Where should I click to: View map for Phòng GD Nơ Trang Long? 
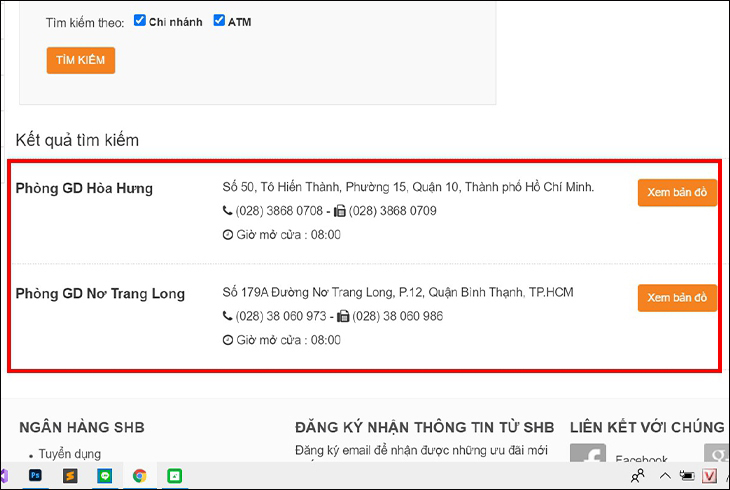[677, 298]
